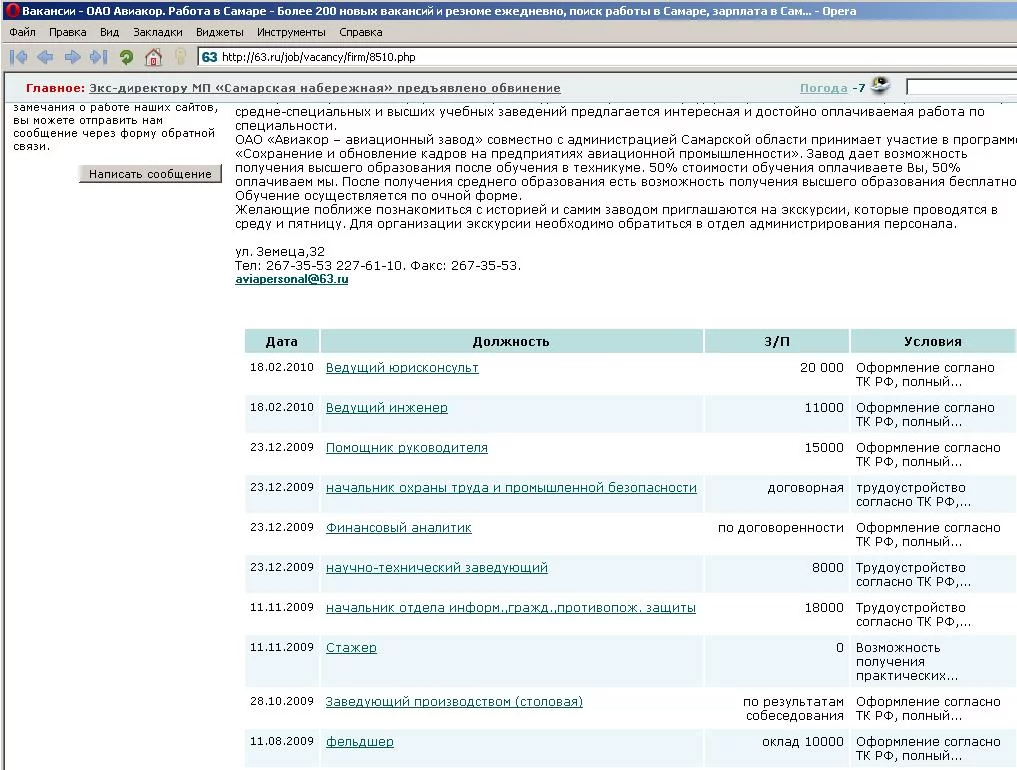Go back with the Back arrow

(45, 57)
